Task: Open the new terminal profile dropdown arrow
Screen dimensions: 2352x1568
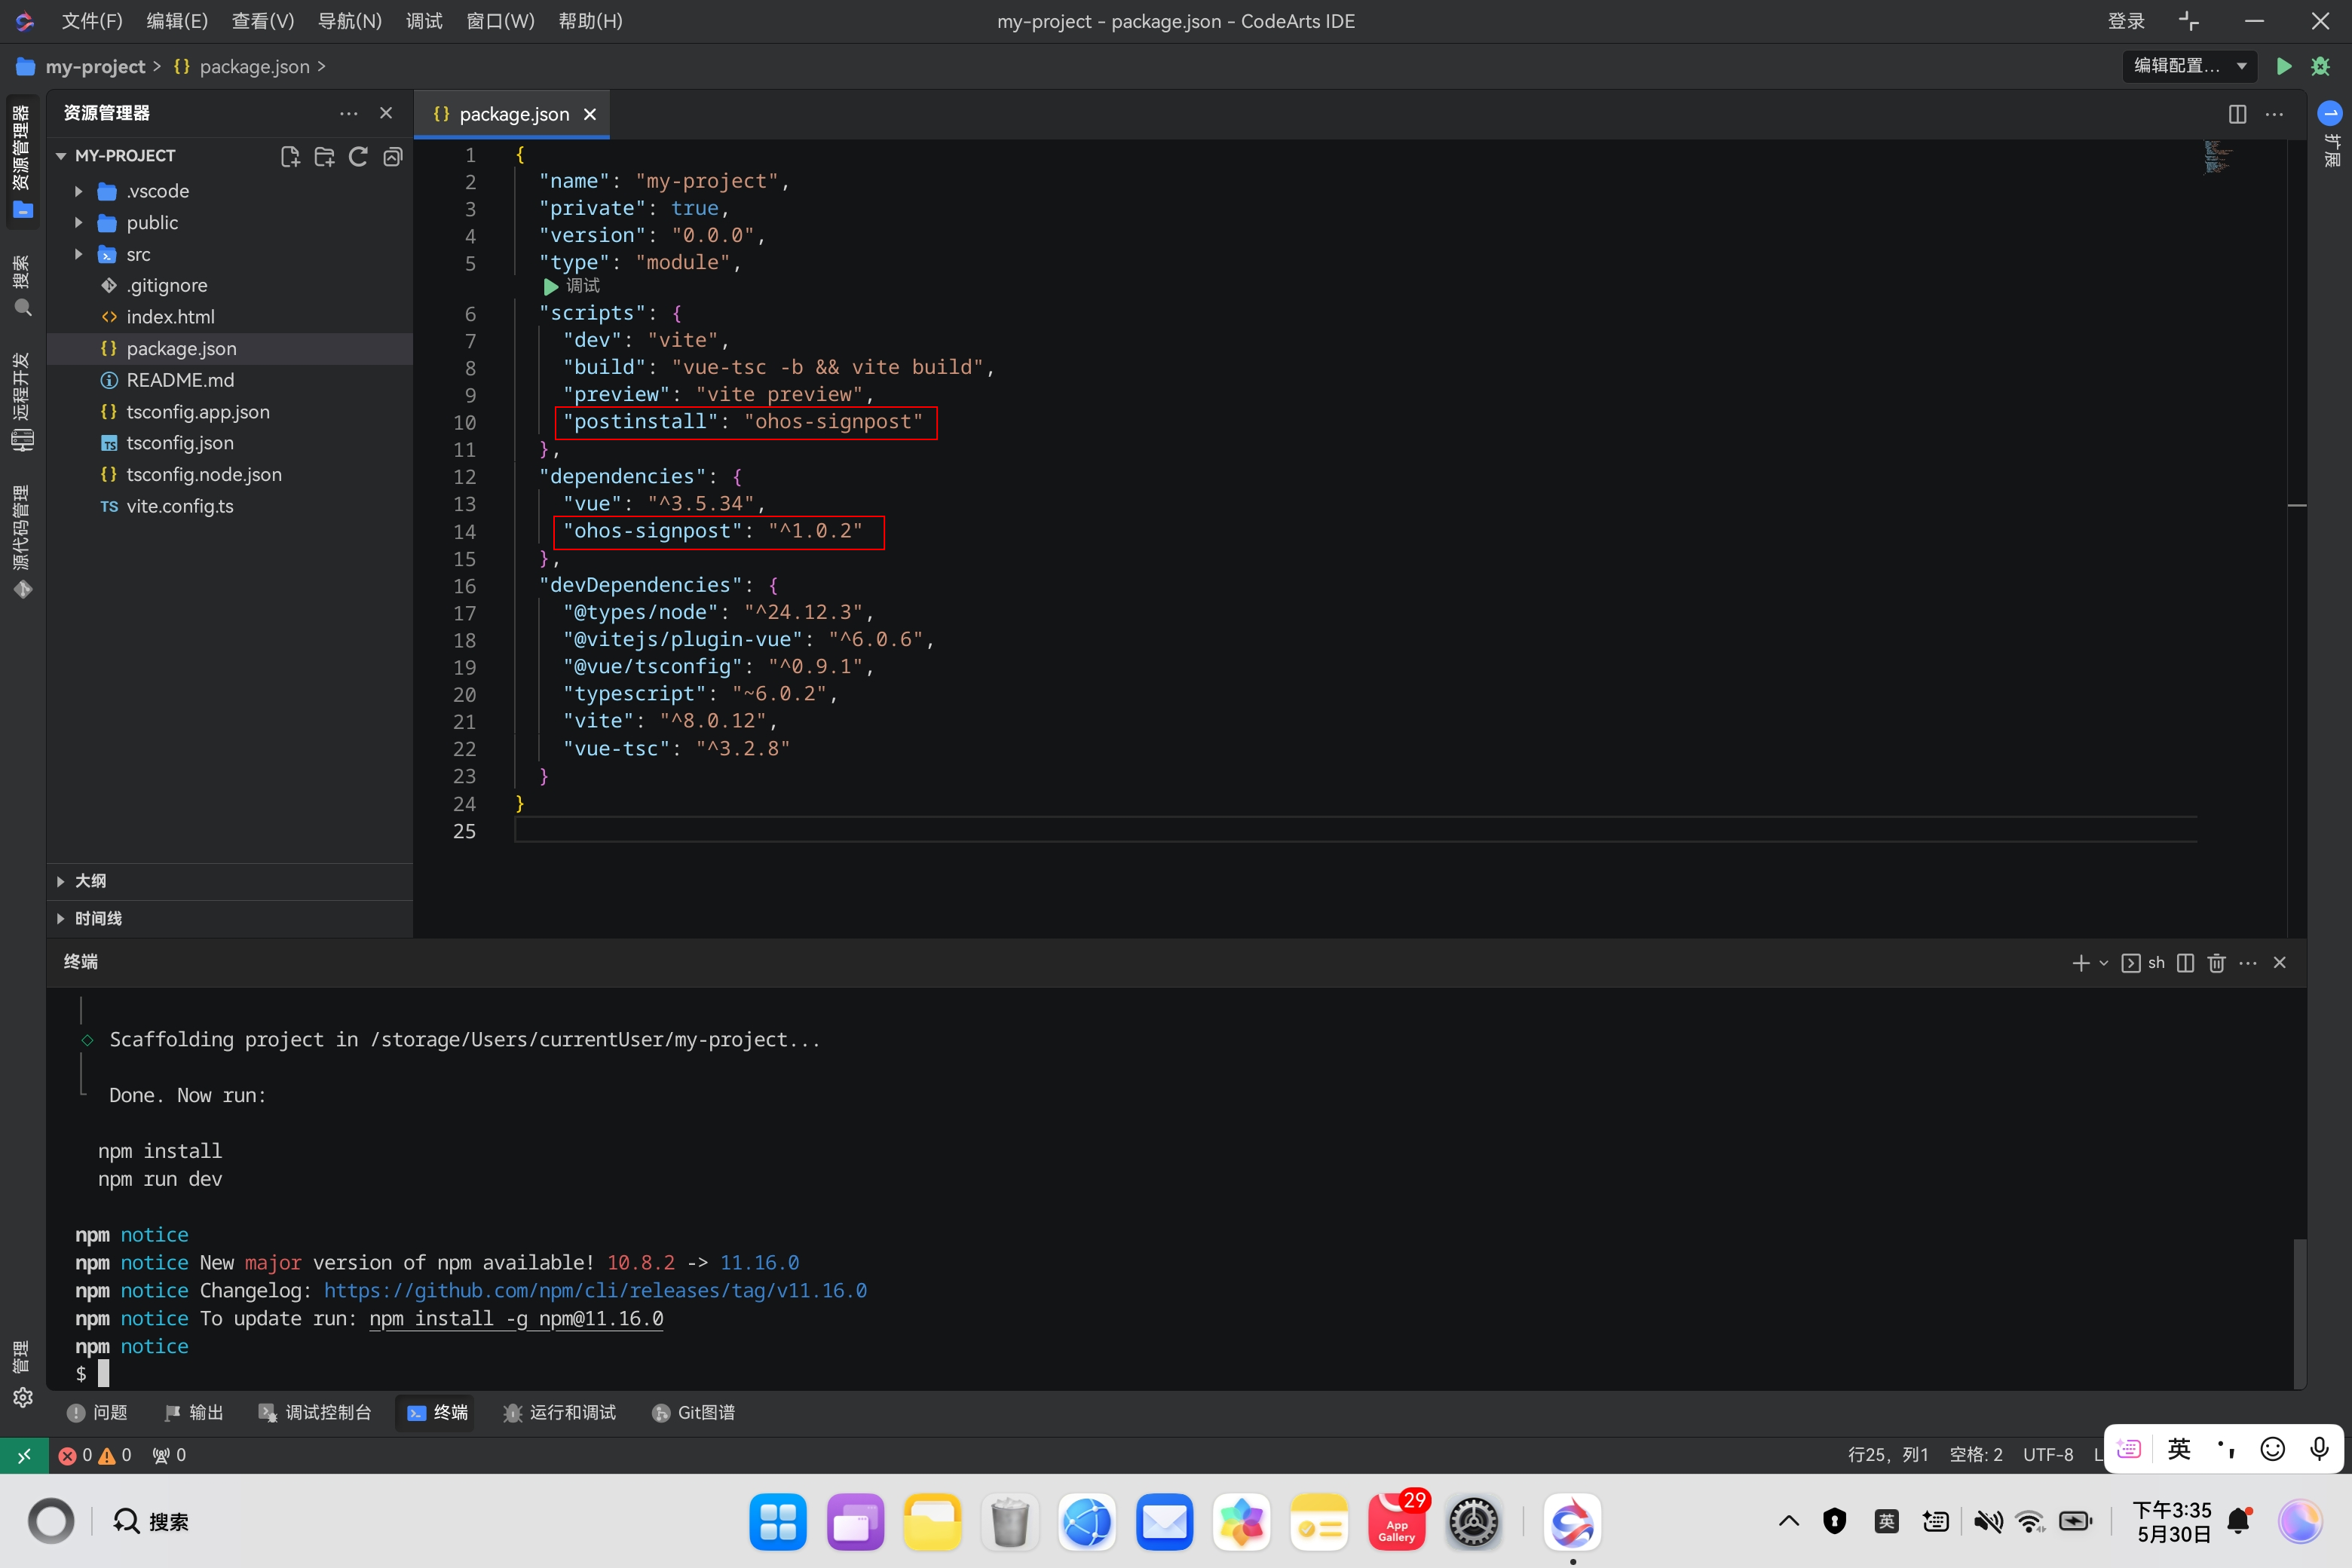Action: (2103, 963)
